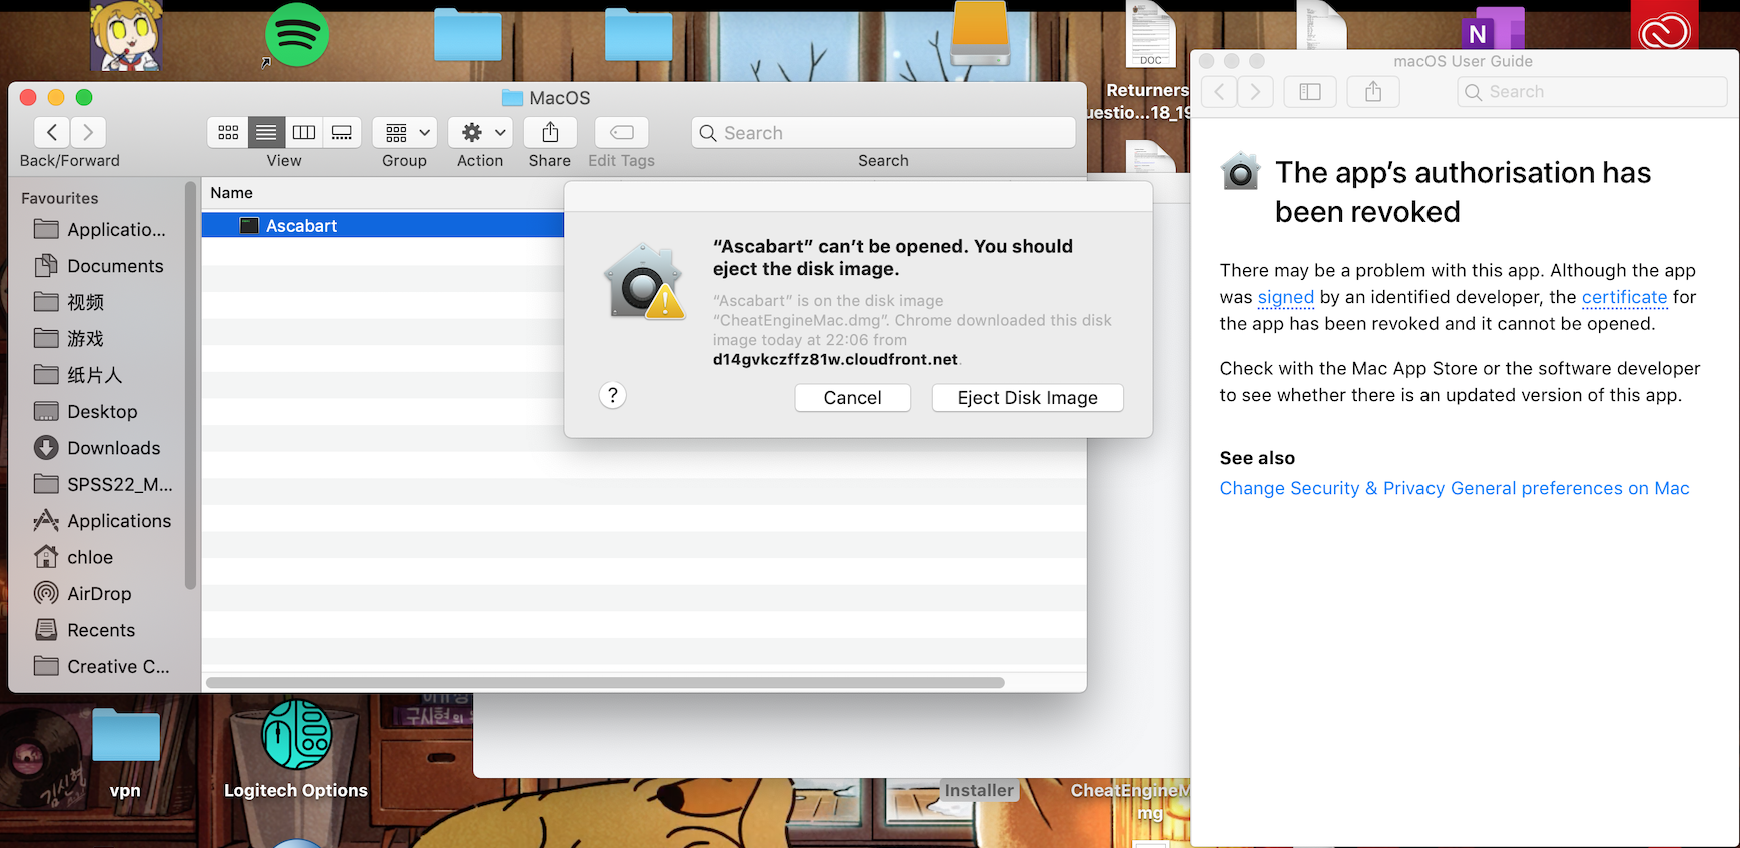Open the 'certificate' glossary link
This screenshot has height=848, width=1740.
coord(1624,297)
